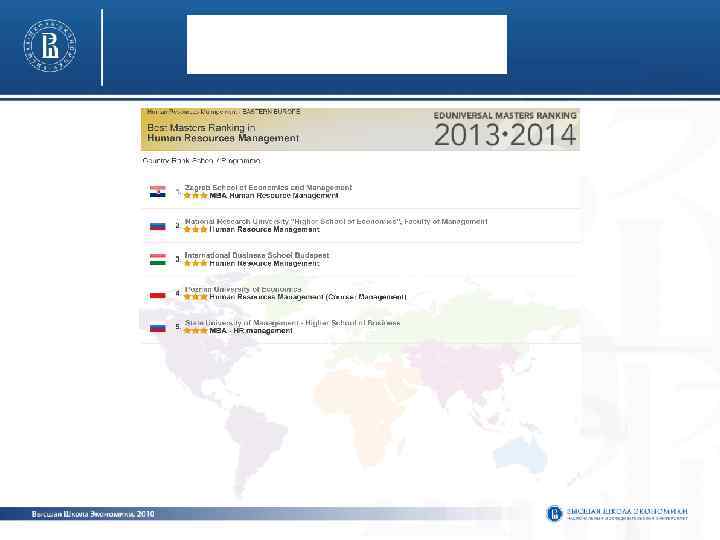This screenshot has width=720, height=540.
Task: Select Human Resources Management (Change Management) text
Action: pyautogui.click(x=308, y=297)
